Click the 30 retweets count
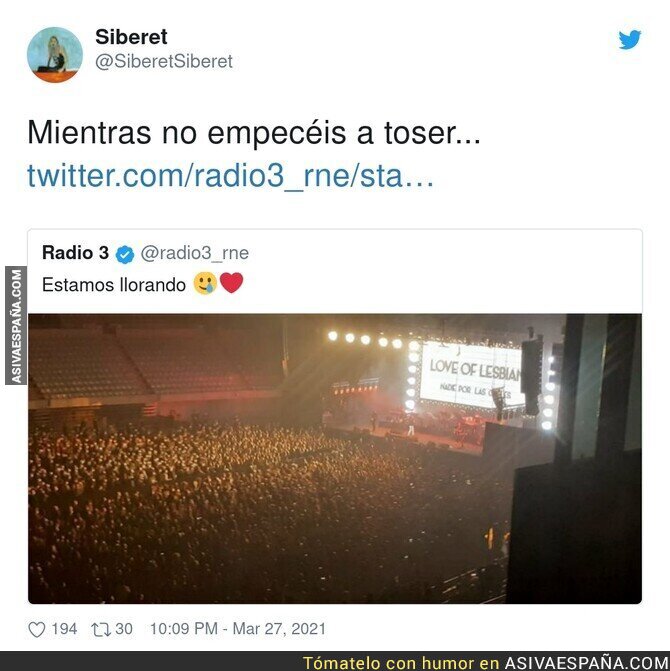Viewport: 670px width, 671px height. tap(124, 629)
